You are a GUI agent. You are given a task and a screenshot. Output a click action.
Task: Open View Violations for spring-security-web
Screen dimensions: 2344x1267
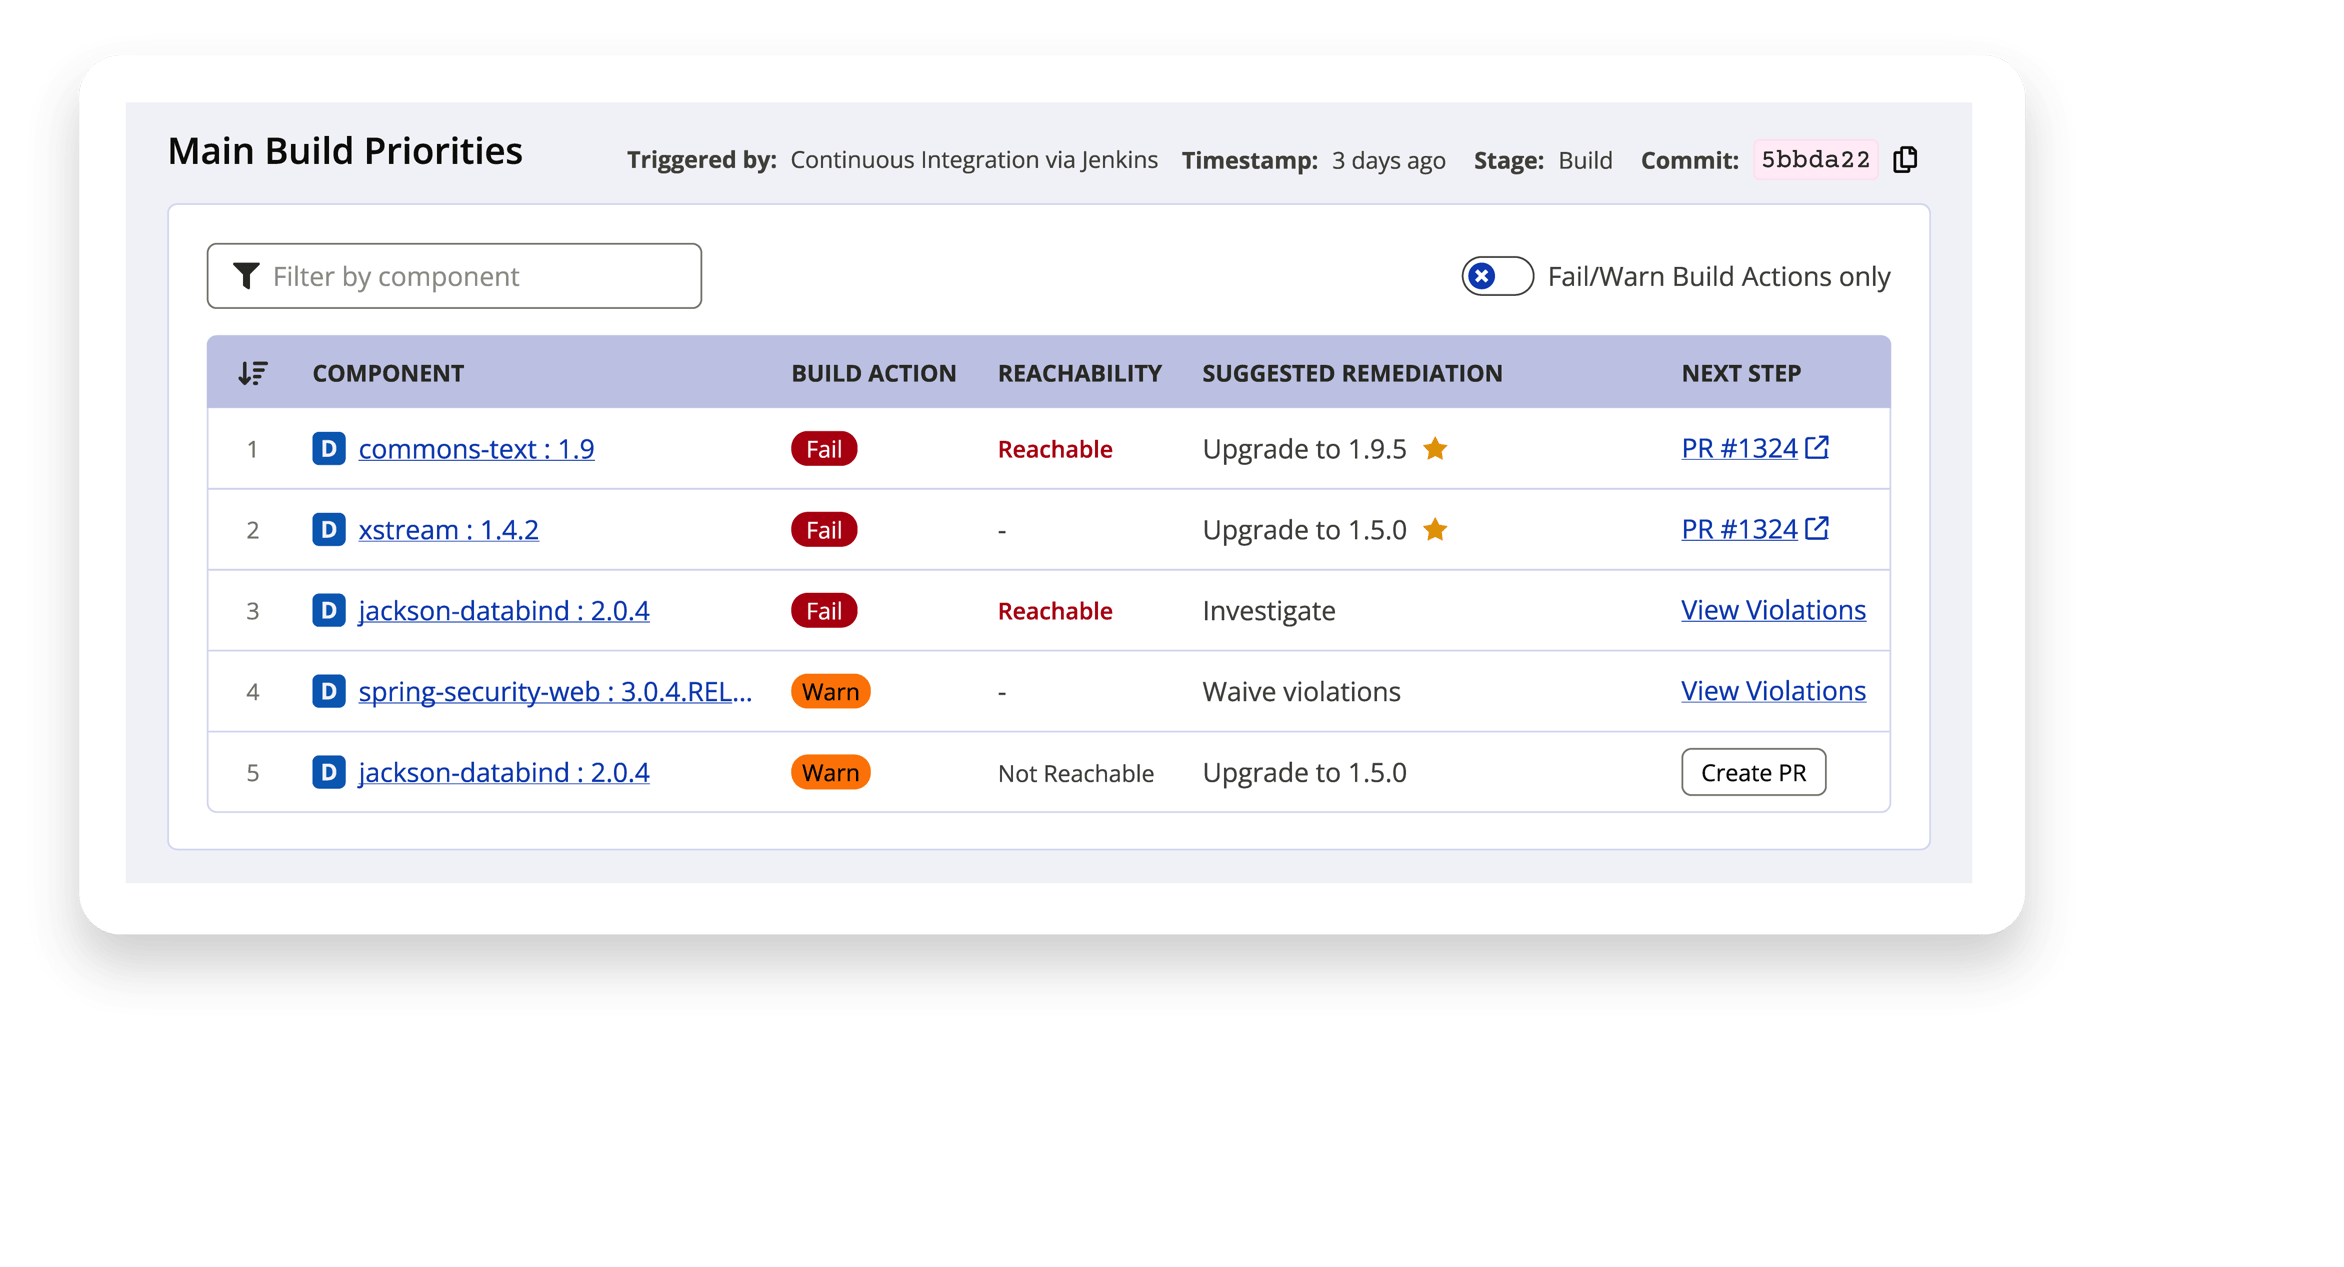[x=1772, y=690]
